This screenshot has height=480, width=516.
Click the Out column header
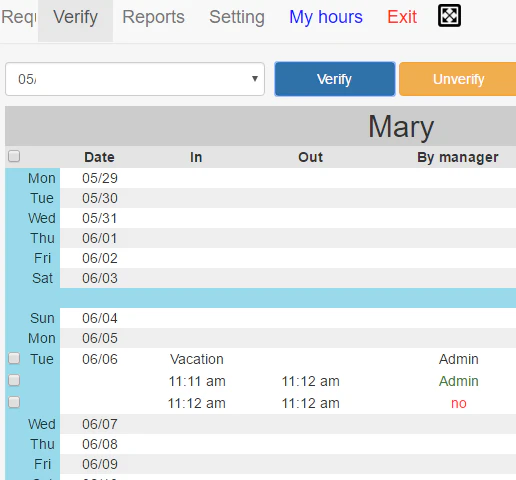point(310,157)
